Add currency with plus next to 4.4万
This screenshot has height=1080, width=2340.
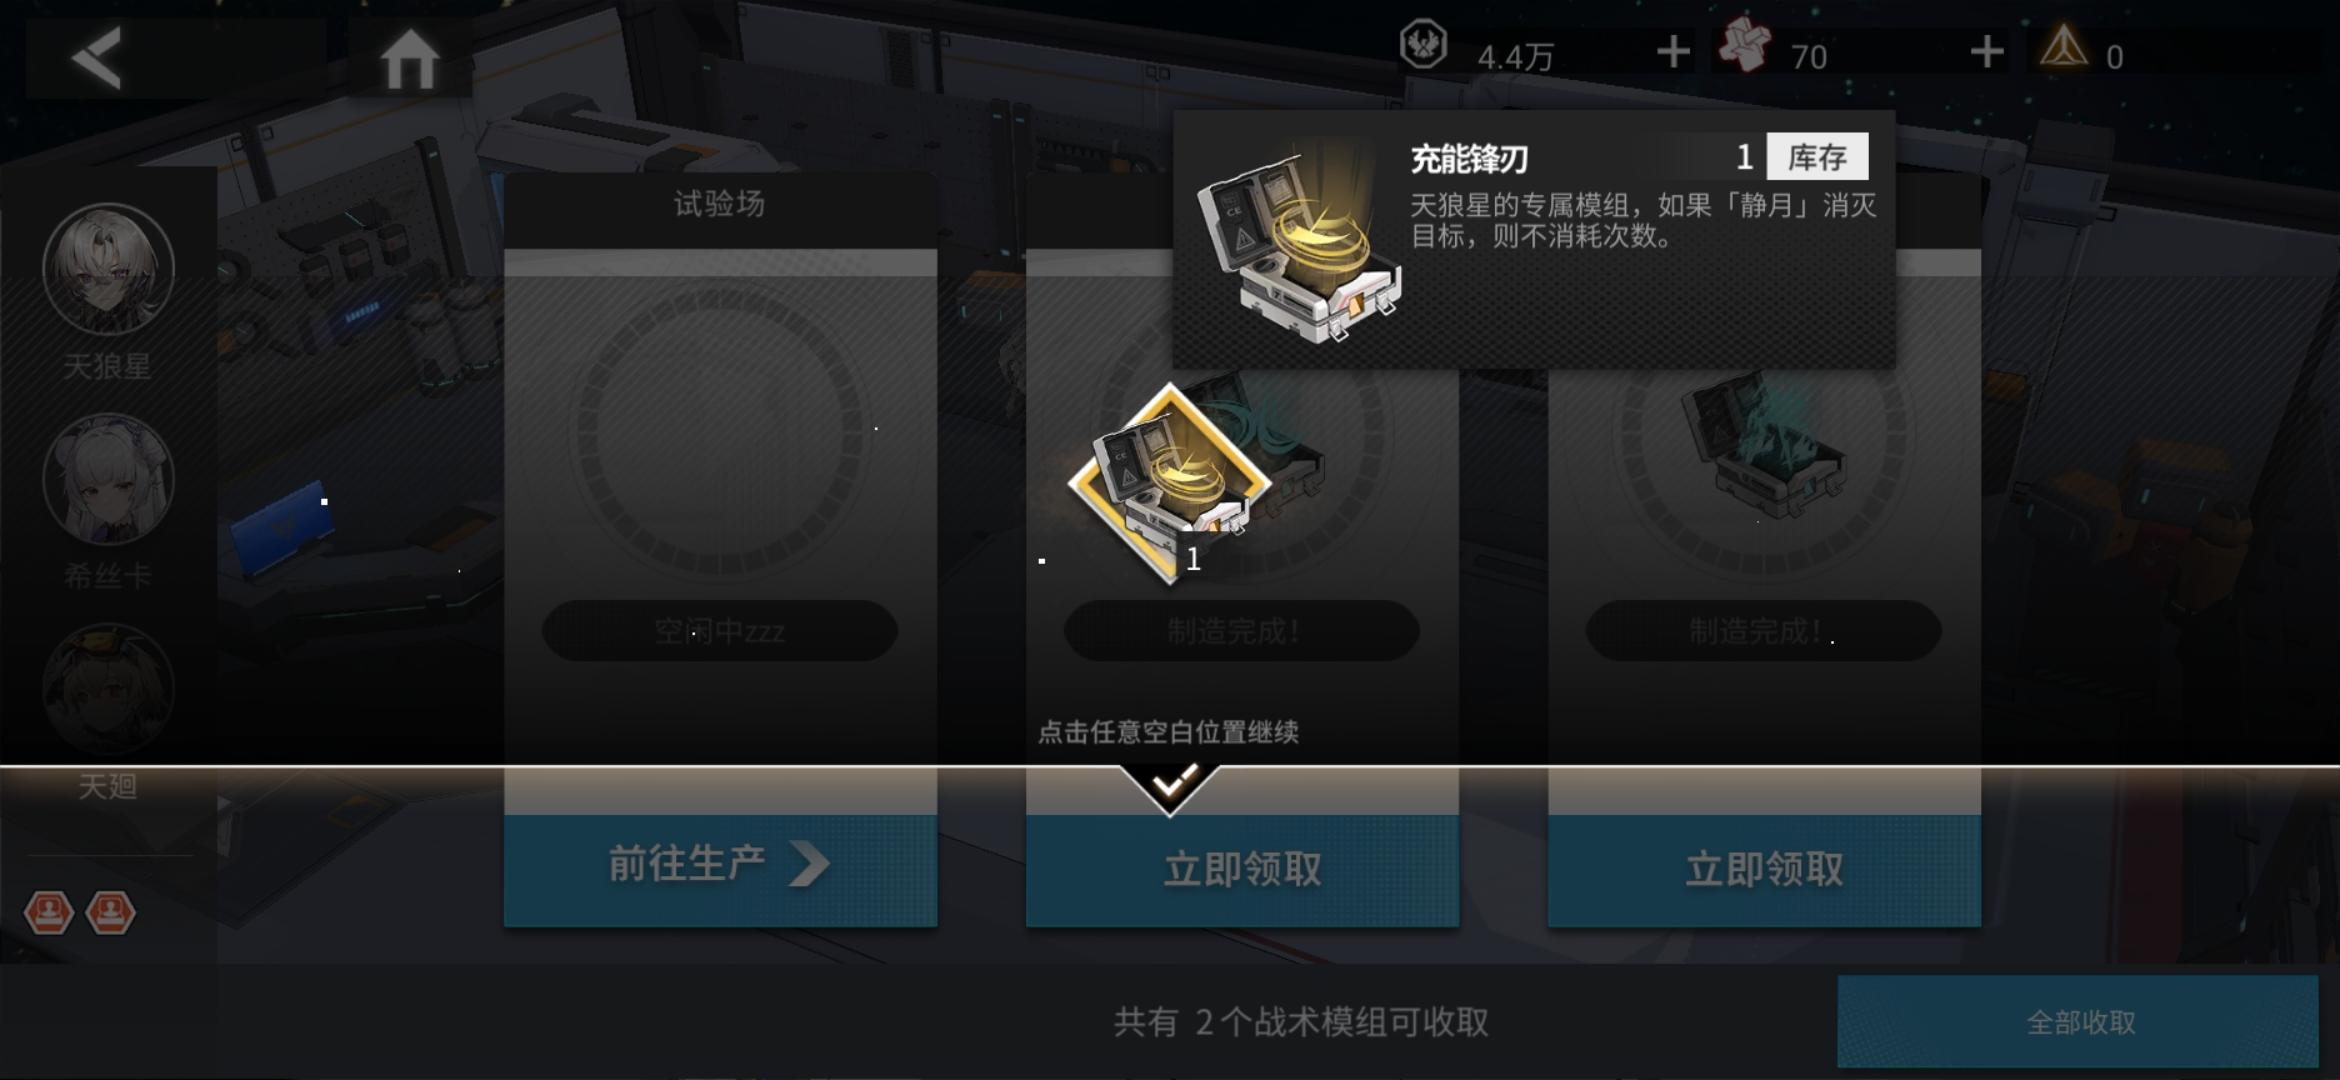tap(1673, 52)
